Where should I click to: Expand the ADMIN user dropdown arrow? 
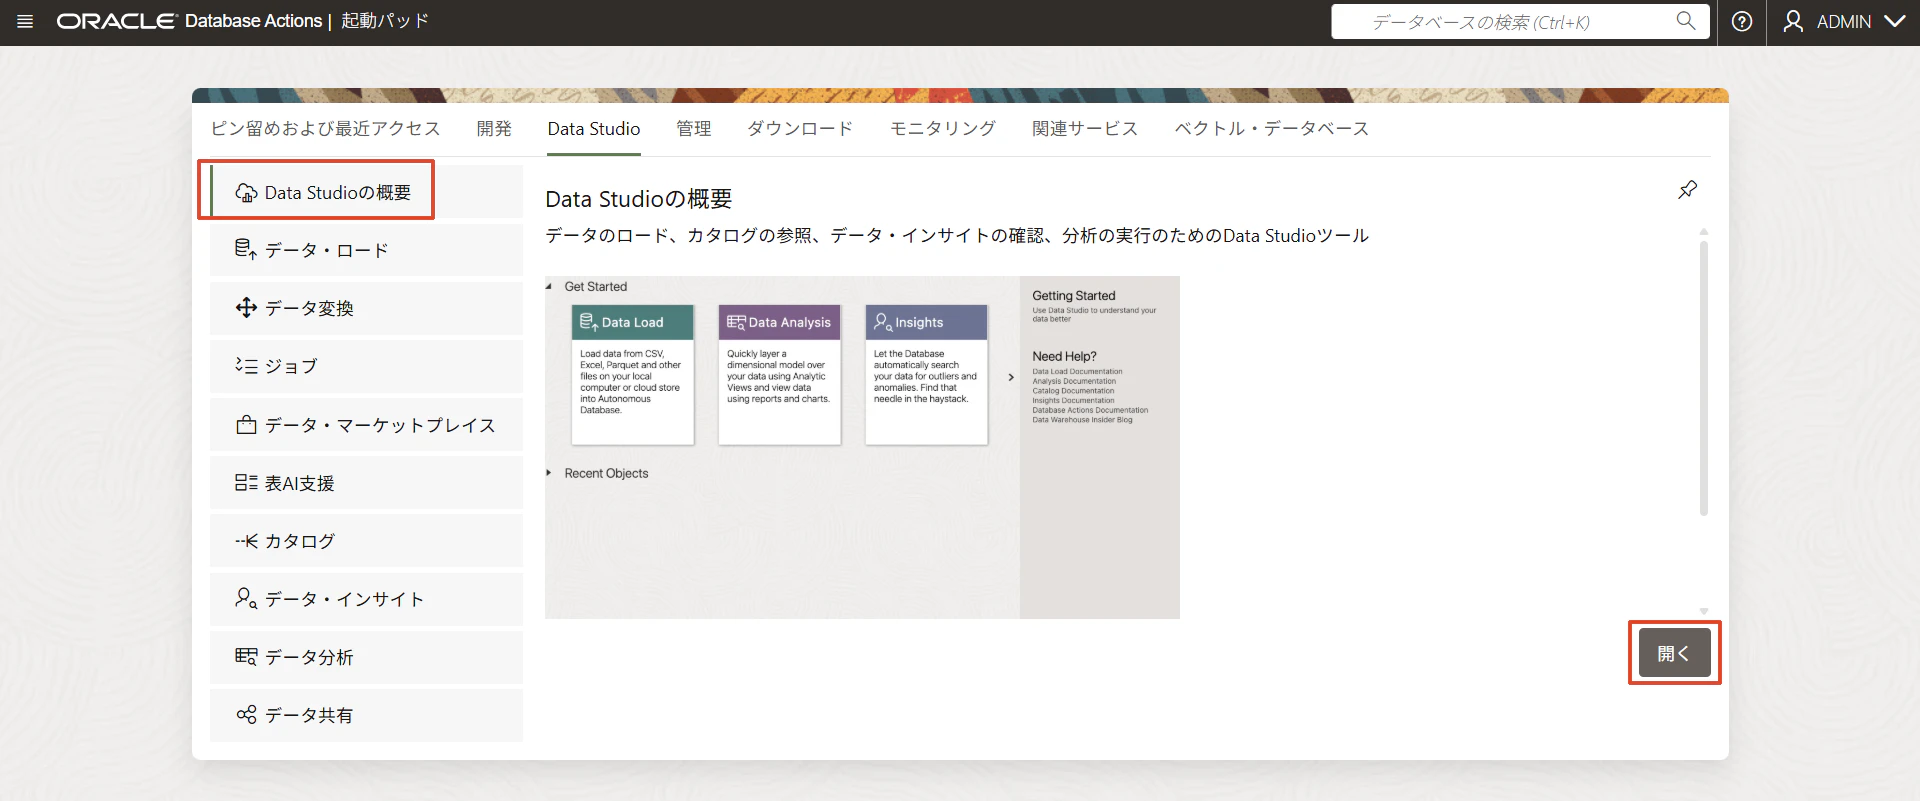coord(1895,22)
